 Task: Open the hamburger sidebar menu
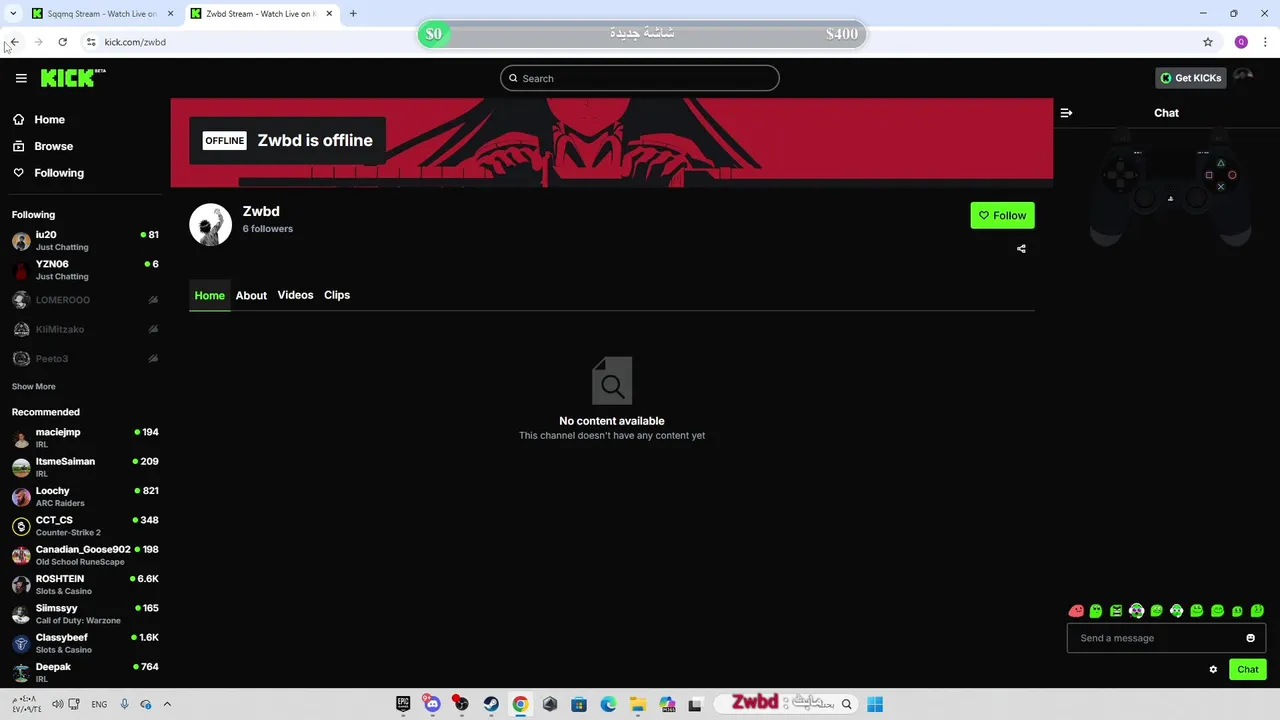coord(21,78)
